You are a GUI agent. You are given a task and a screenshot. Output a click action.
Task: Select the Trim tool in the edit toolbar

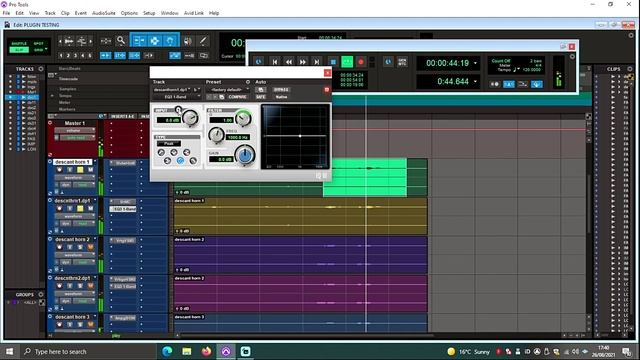tap(139, 40)
